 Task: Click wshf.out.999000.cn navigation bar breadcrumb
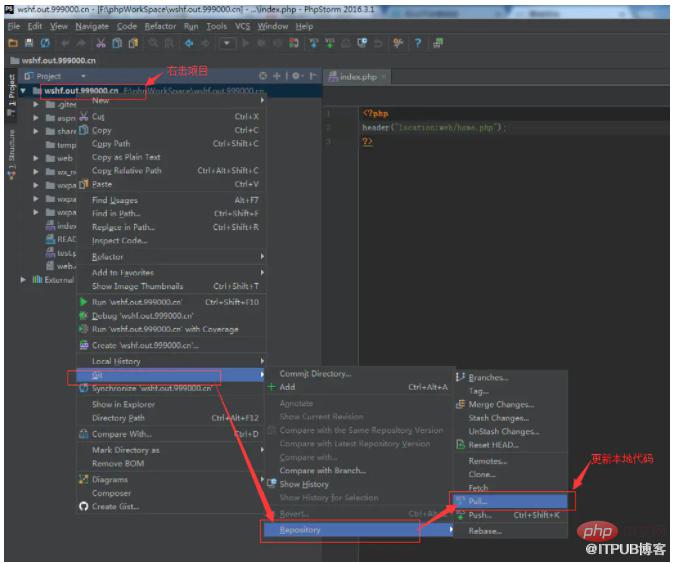[x=53, y=60]
